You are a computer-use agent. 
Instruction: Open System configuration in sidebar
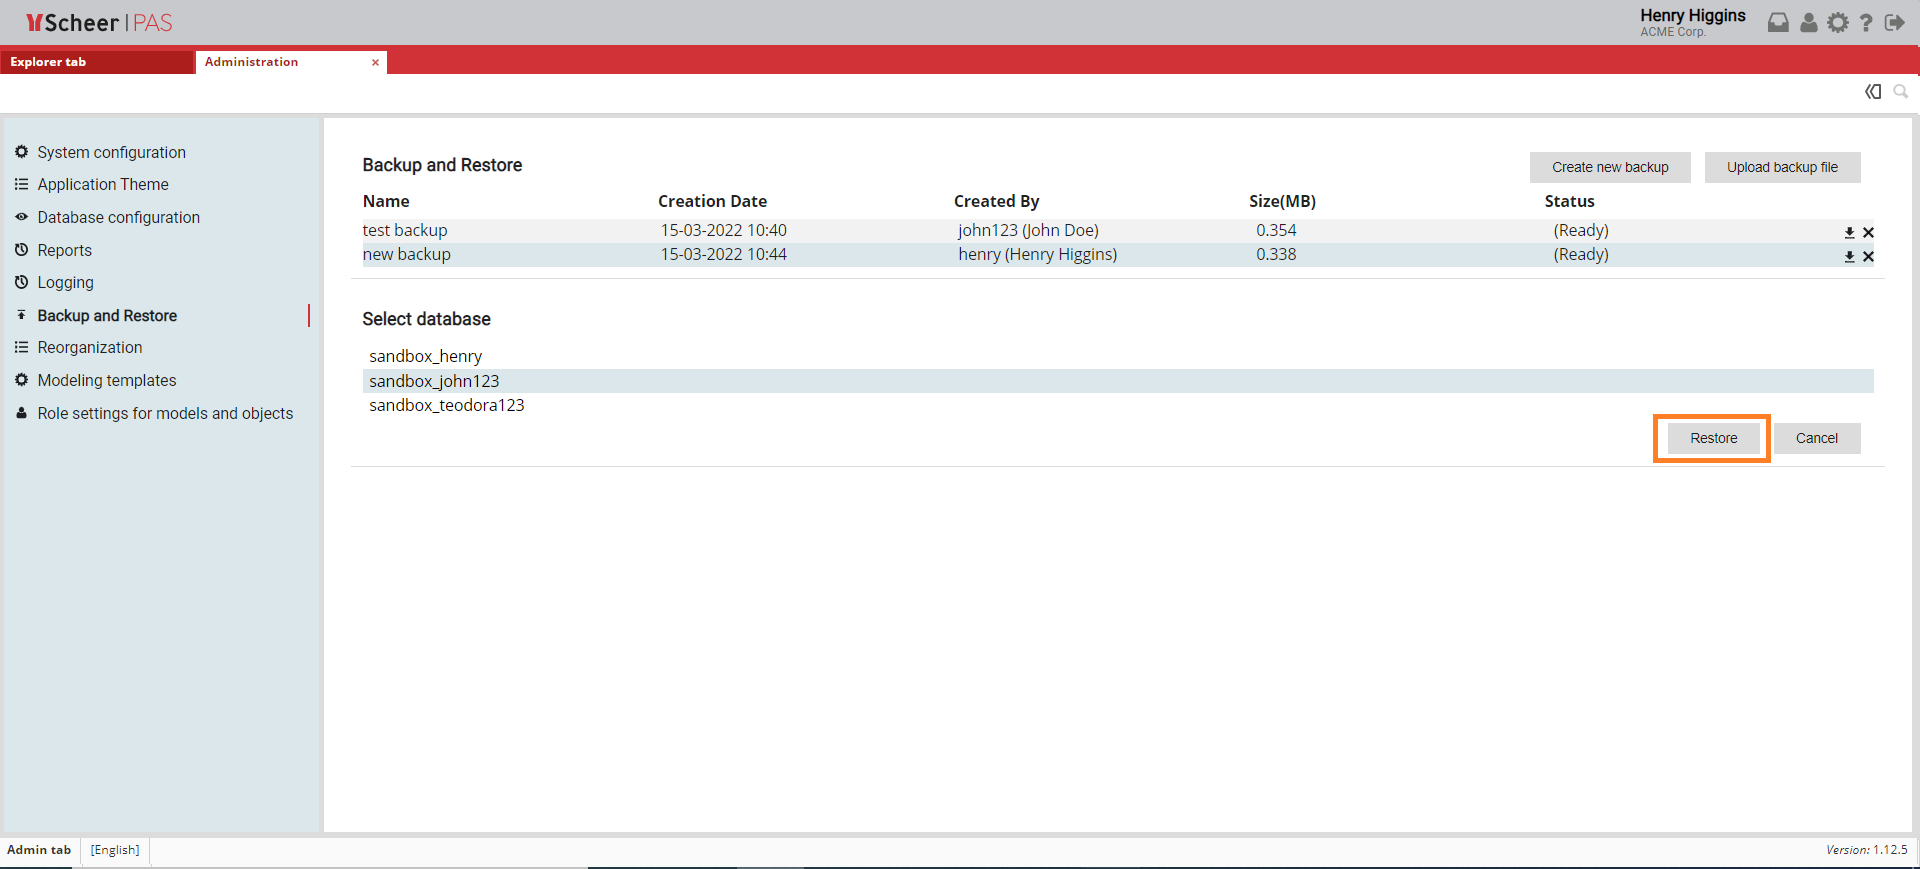tap(111, 152)
